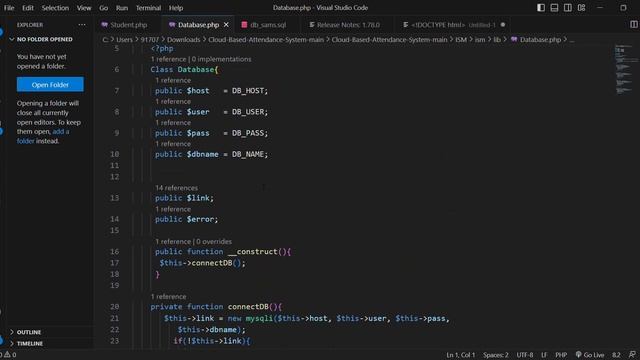The width and height of the screenshot is (640, 360).
Task: Click 'connectDB' in private function line
Action: 248,307
